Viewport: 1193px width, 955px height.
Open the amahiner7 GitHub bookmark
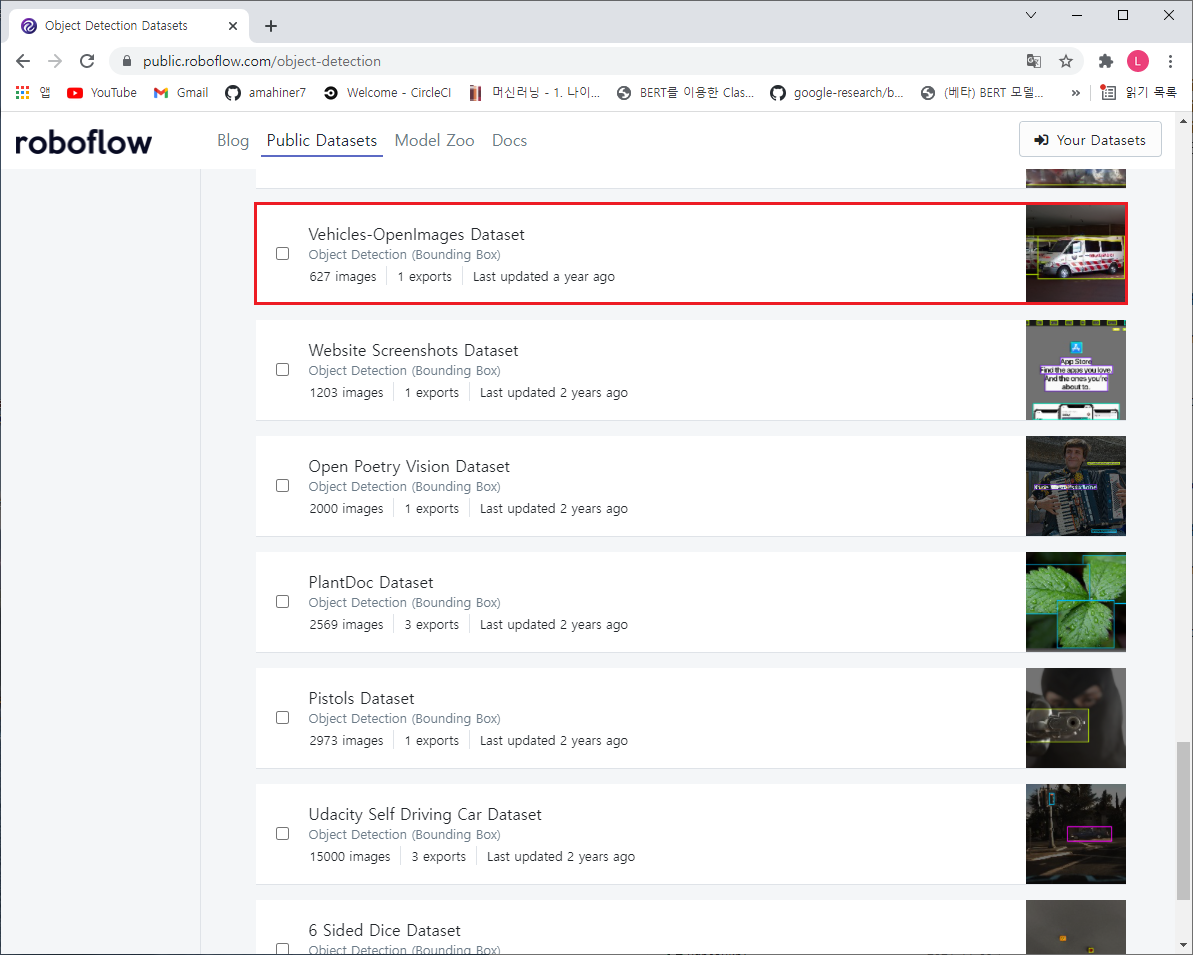[266, 92]
